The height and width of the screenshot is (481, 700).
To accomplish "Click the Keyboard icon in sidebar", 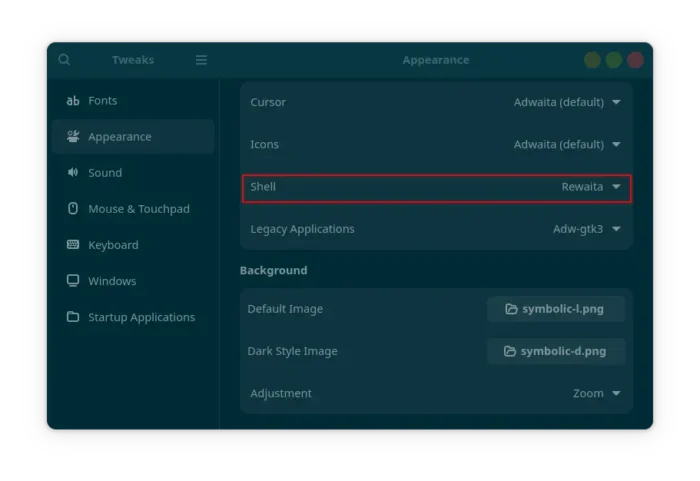I will tap(72, 245).
